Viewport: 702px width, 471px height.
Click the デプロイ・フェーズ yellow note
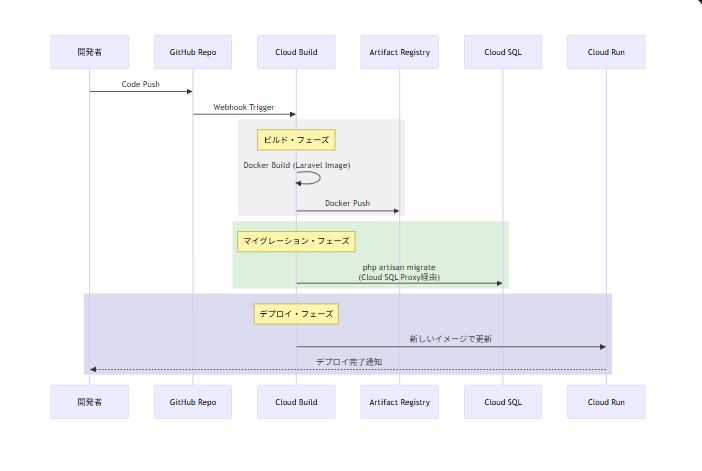pyautogui.click(x=296, y=314)
